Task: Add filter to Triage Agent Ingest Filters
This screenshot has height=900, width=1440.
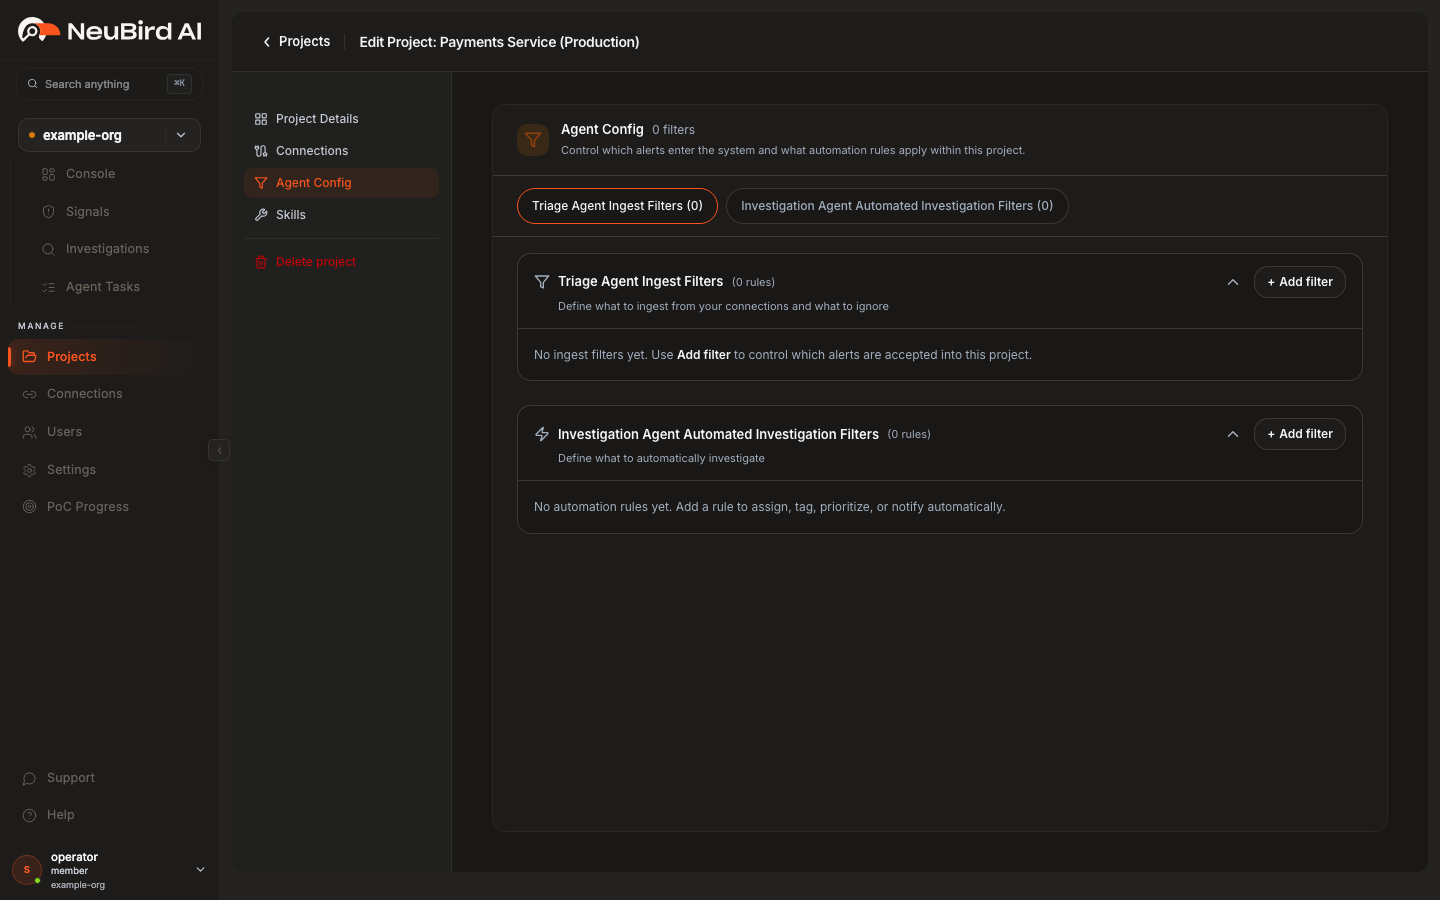Action: pos(1300,282)
